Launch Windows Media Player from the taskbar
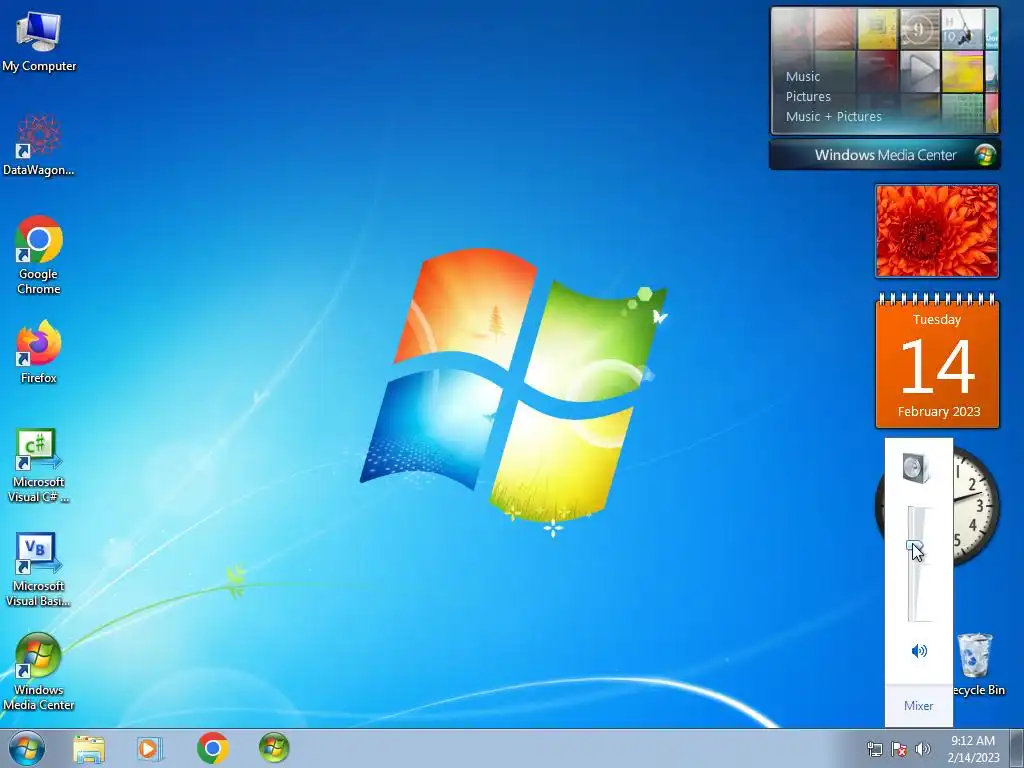The height and width of the screenshot is (768, 1024). pos(150,748)
